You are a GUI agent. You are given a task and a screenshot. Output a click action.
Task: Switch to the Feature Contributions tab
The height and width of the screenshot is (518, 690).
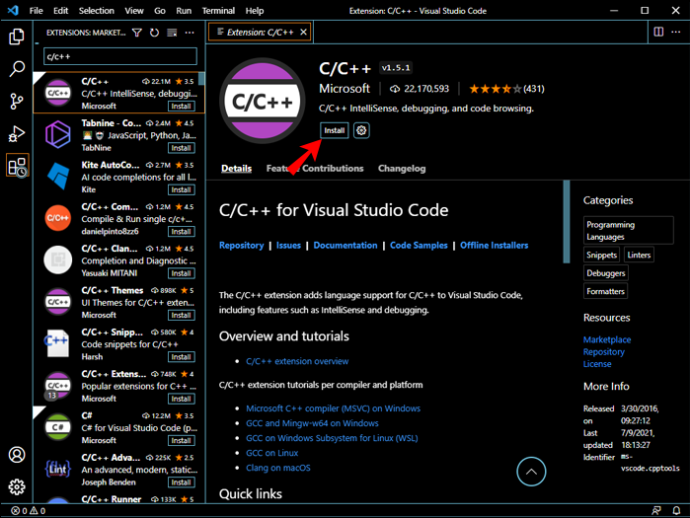[315, 168]
